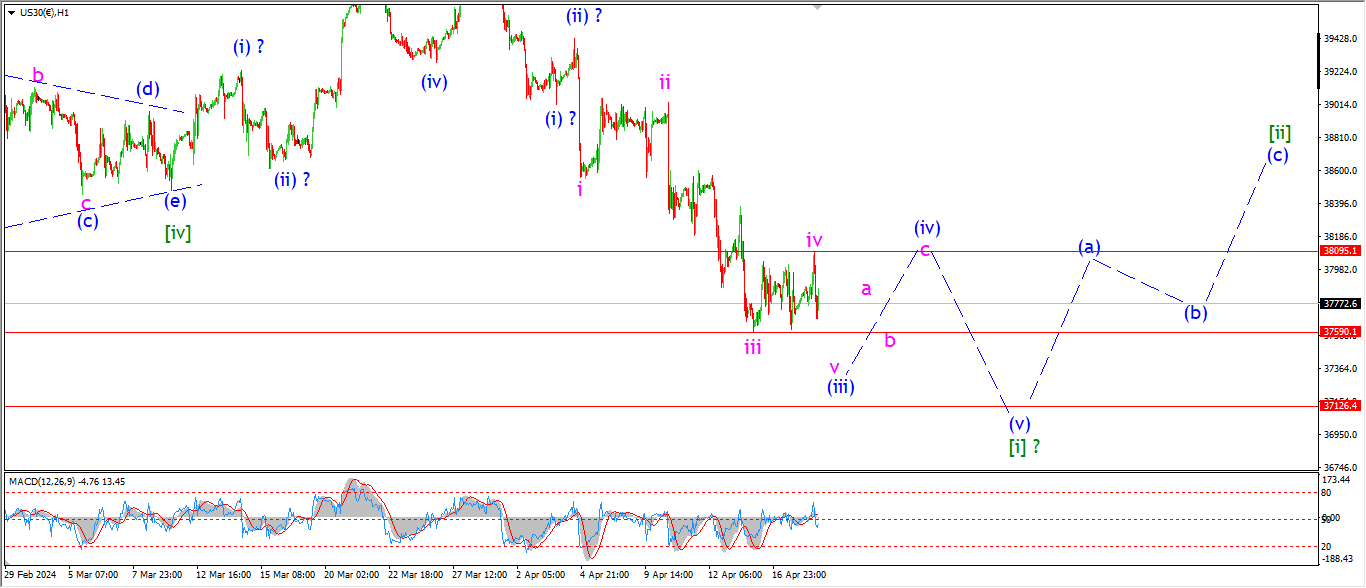The height and width of the screenshot is (588, 1366).
Task: Select the green [i] ? wave label
Action: pyautogui.click(x=1024, y=447)
